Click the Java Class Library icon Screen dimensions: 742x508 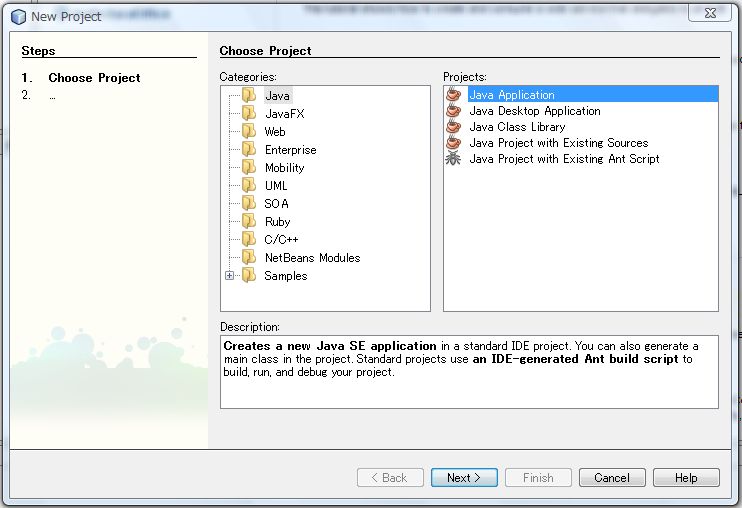(x=454, y=127)
